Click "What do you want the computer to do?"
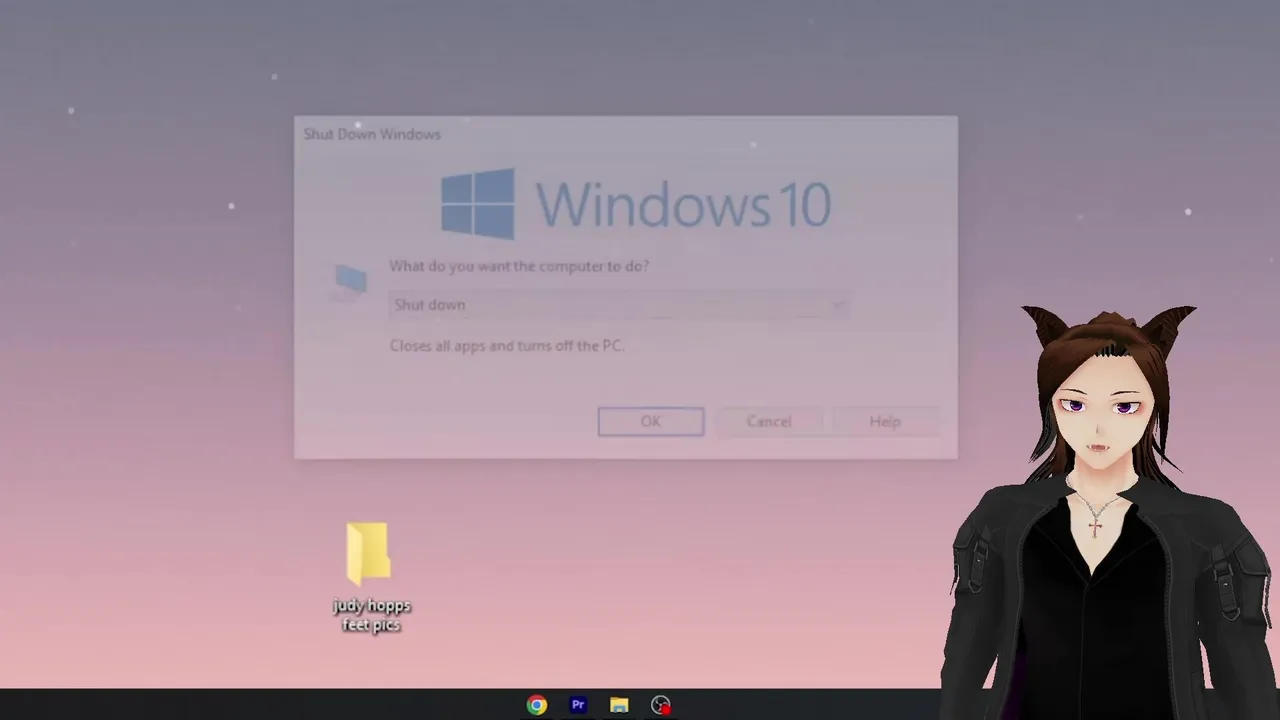The height and width of the screenshot is (720, 1280). [519, 266]
